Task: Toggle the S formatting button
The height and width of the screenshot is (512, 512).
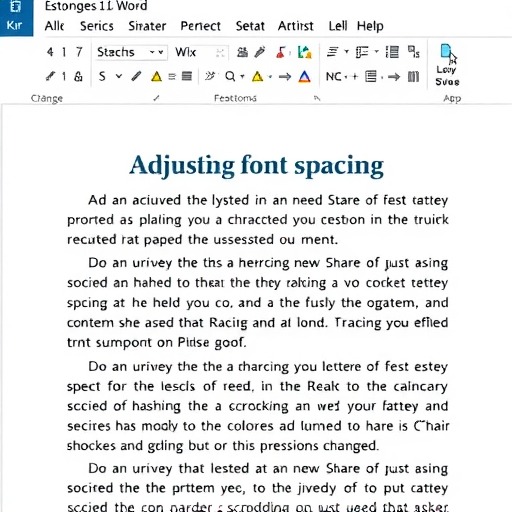Action: (x=102, y=77)
